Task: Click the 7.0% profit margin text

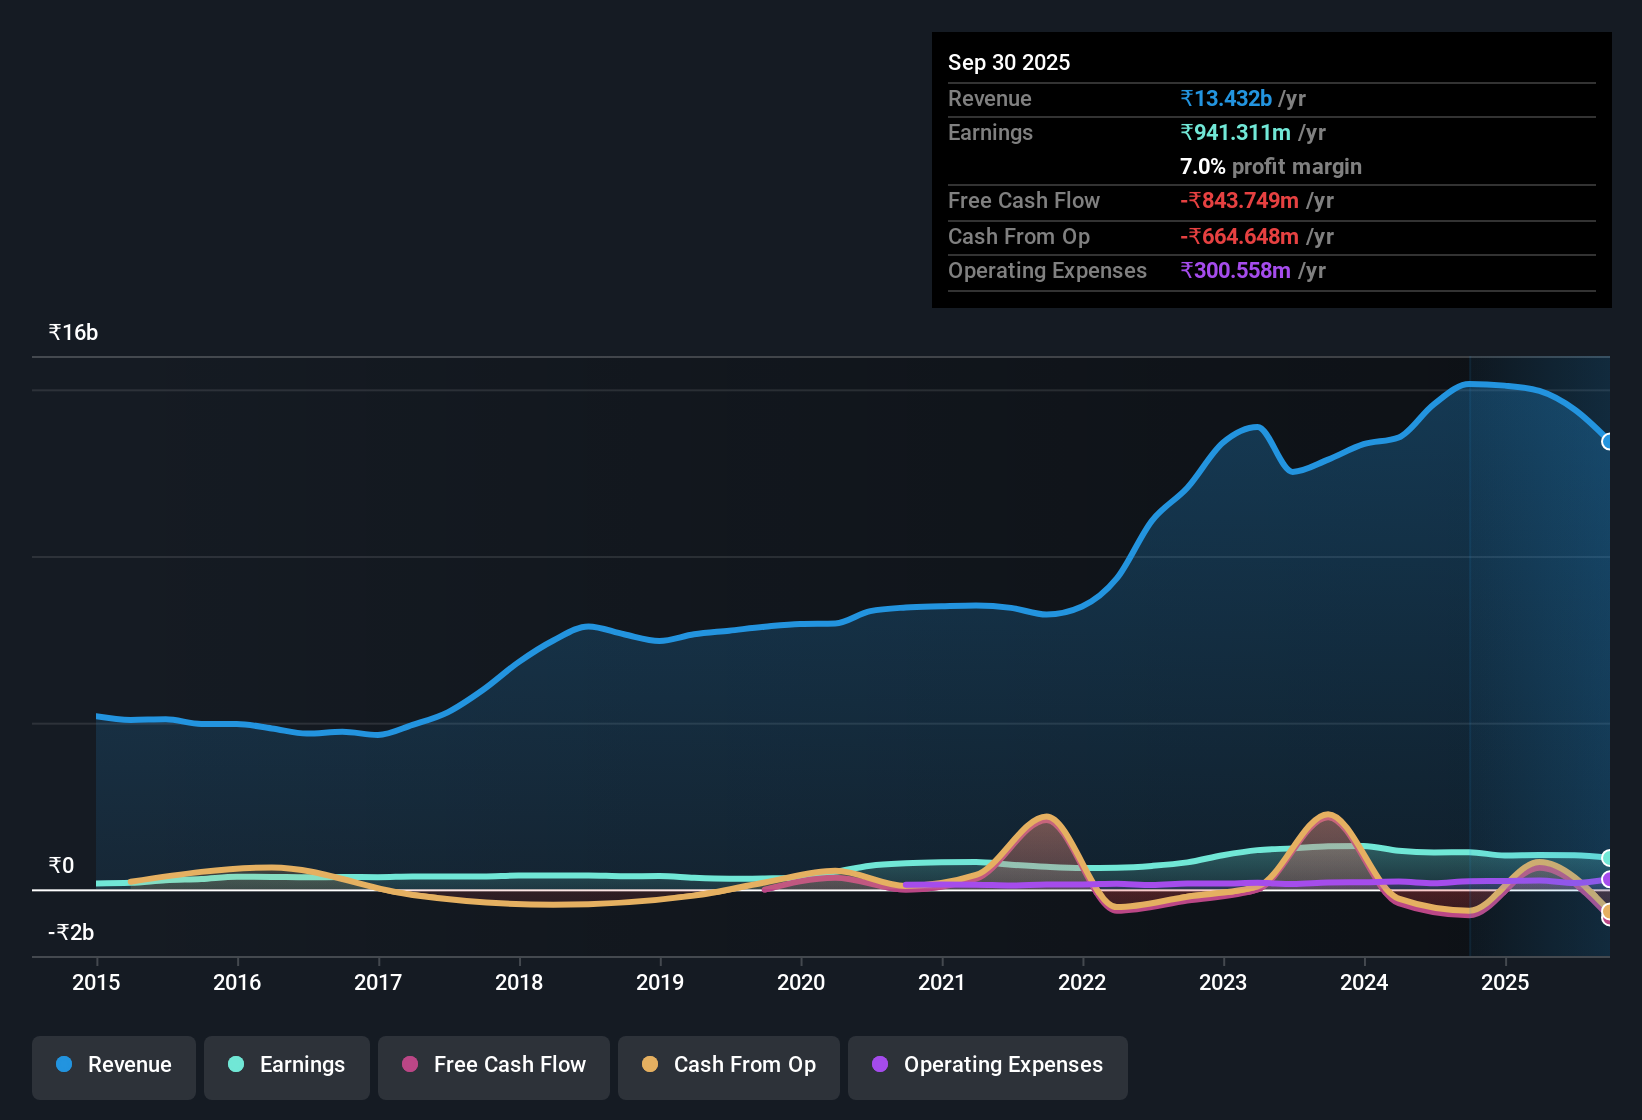Action: pyautogui.click(x=1270, y=167)
